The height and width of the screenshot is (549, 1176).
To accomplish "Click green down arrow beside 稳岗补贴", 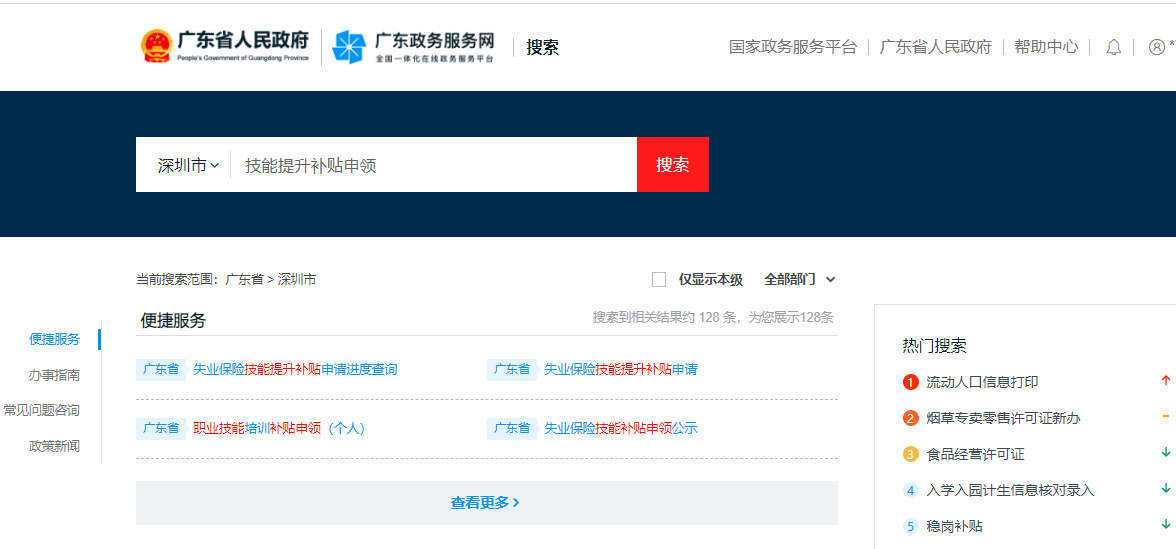I will (x=1166, y=524).
